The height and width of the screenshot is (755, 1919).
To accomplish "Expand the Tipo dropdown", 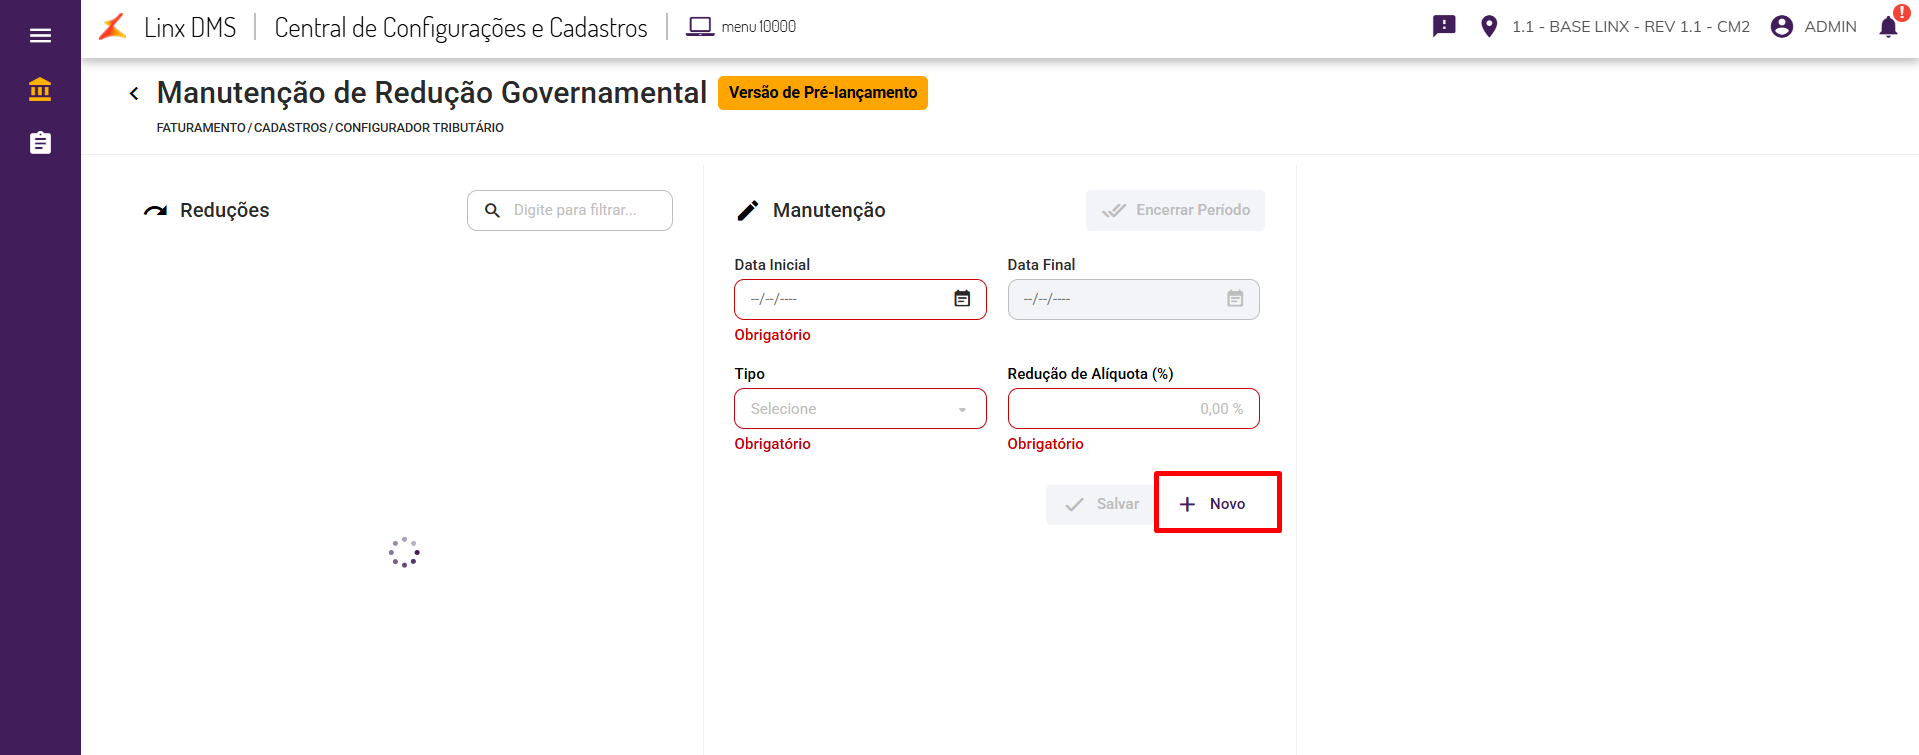I will click(x=860, y=409).
